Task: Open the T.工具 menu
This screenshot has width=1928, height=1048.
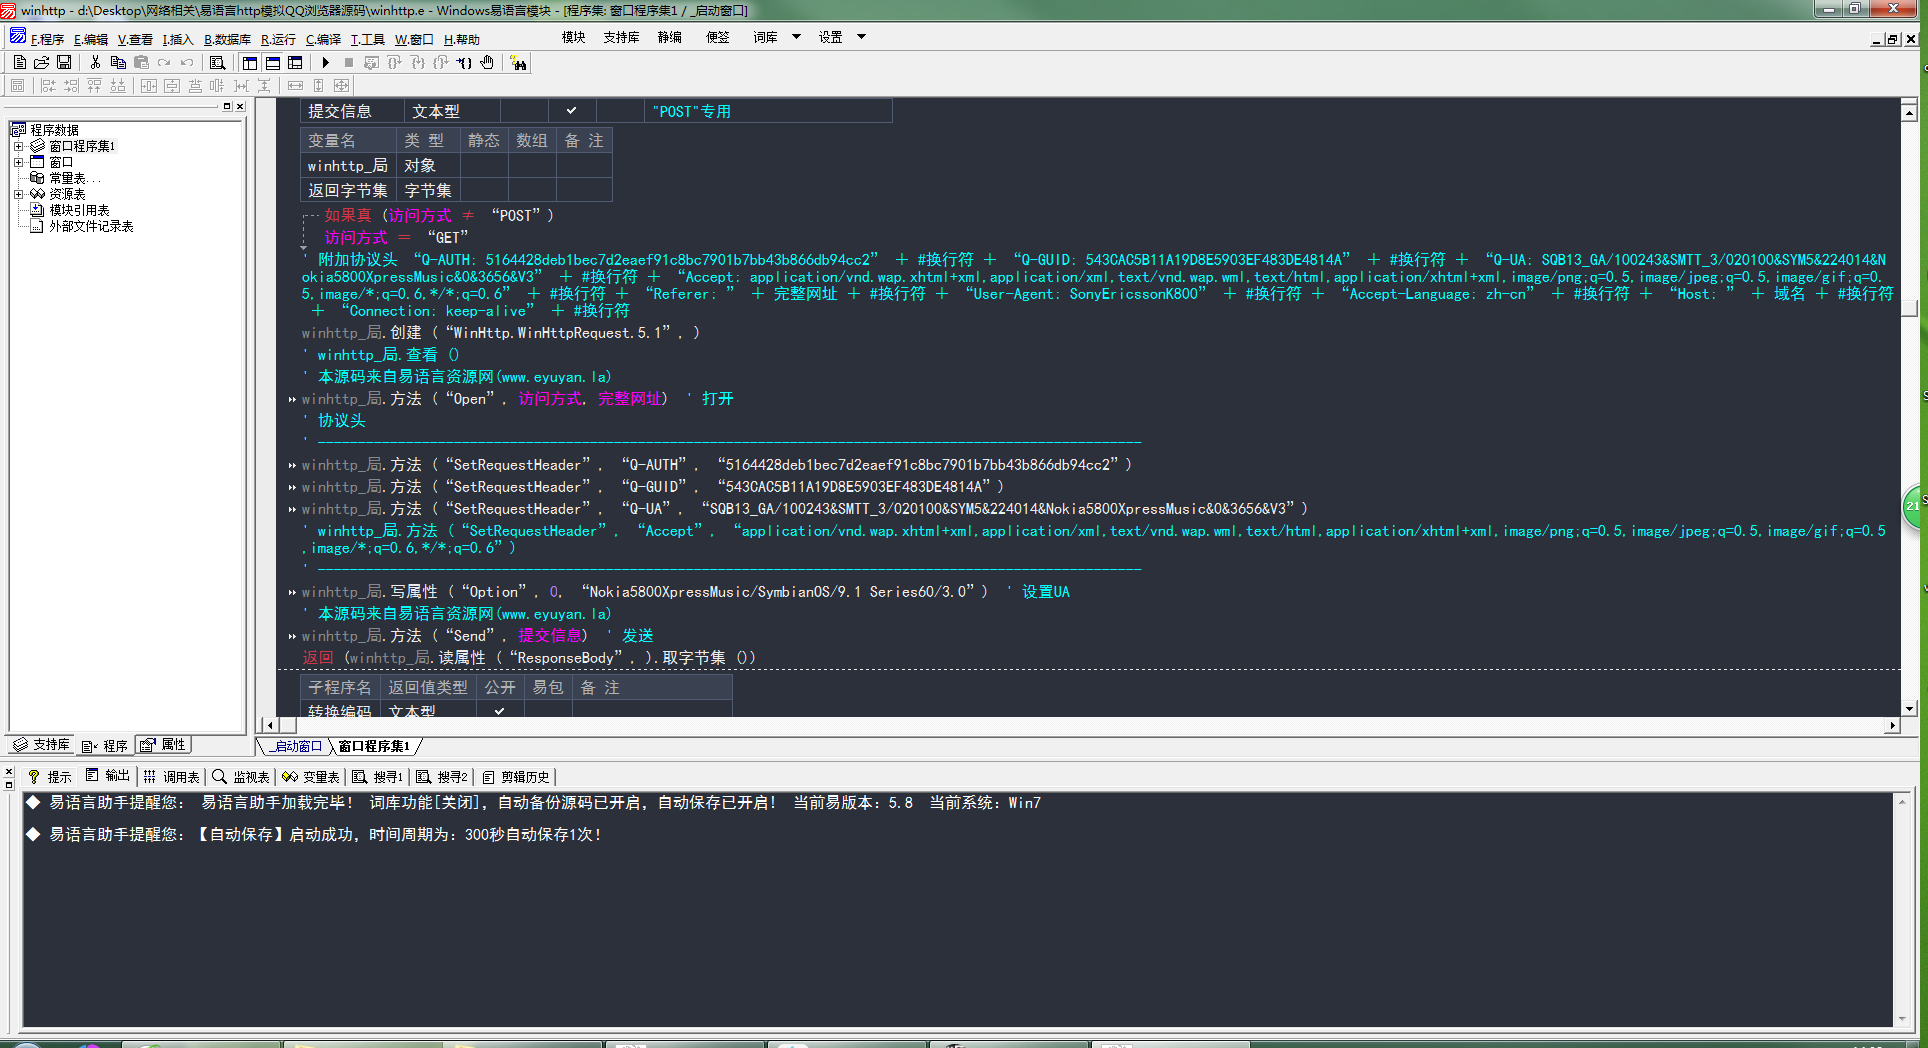Action: pyautogui.click(x=367, y=40)
